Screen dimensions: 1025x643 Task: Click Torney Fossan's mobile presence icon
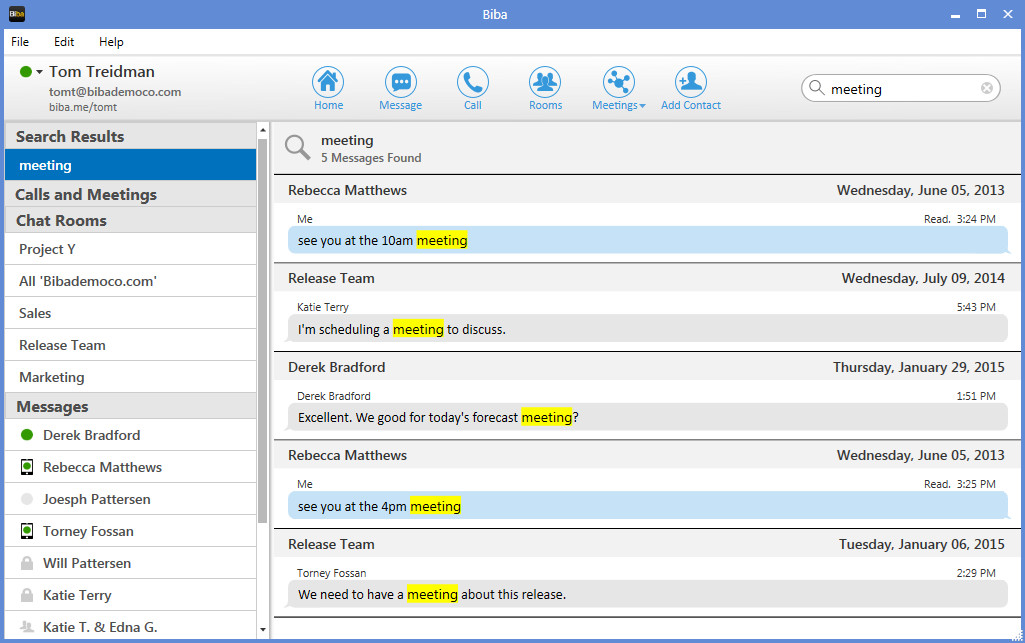27,531
